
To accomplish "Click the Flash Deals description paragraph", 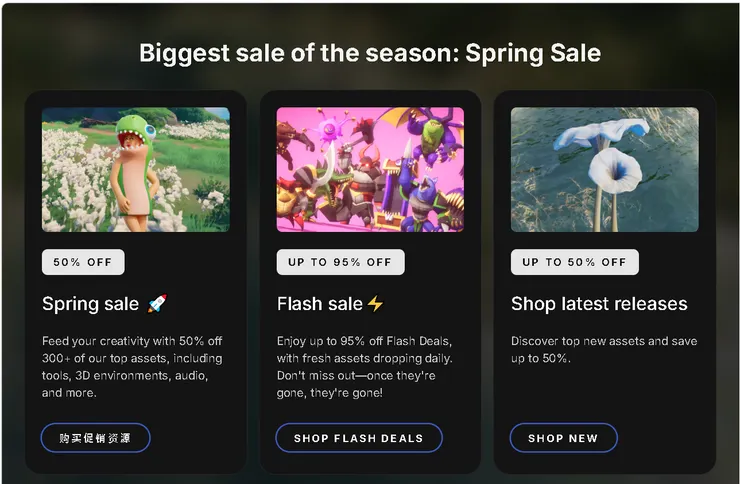I will point(365,367).
